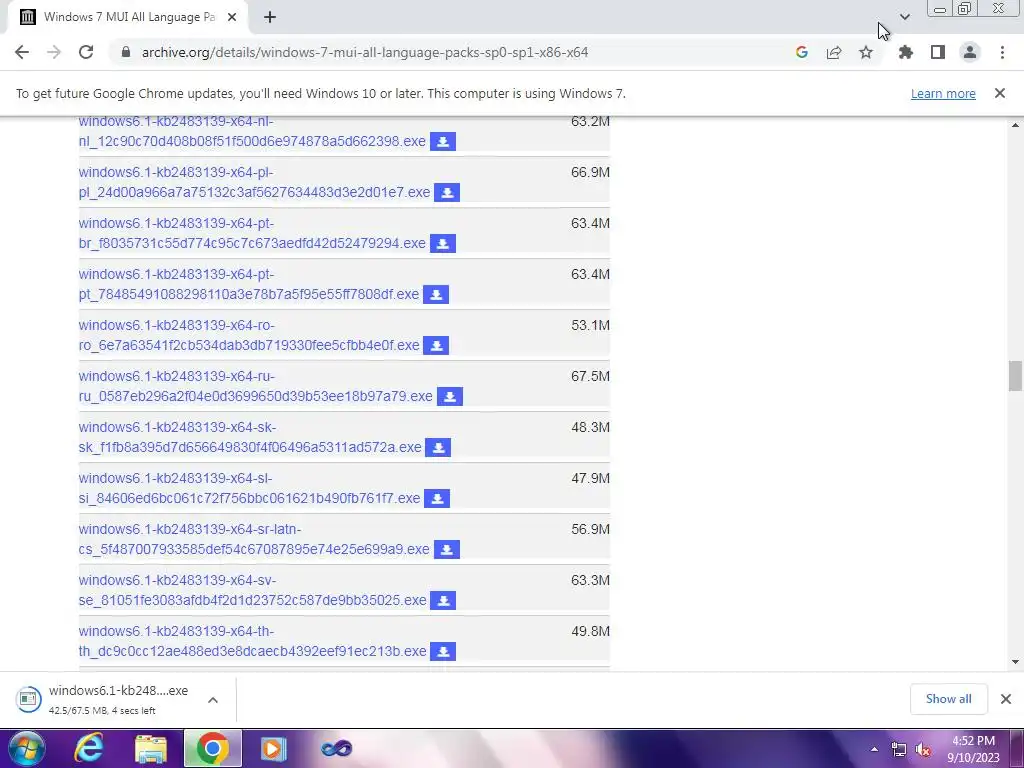Toggle the Chrome side panel icon
Image resolution: width=1024 pixels, height=768 pixels.
[x=938, y=52]
